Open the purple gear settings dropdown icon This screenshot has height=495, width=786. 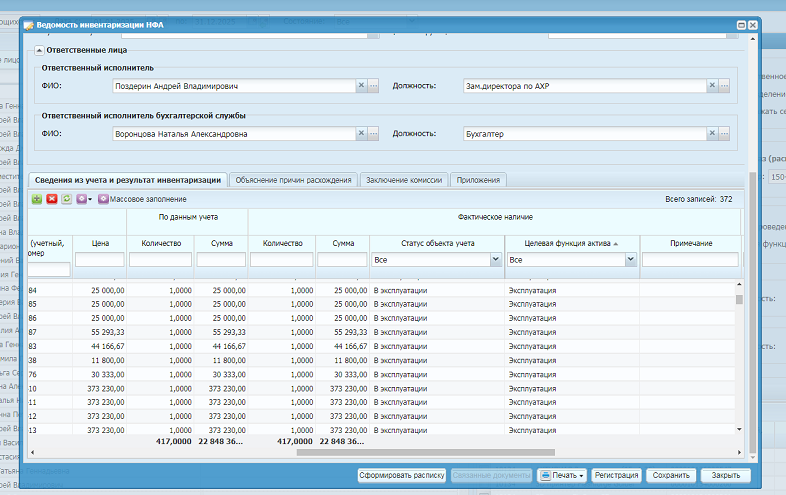point(82,200)
